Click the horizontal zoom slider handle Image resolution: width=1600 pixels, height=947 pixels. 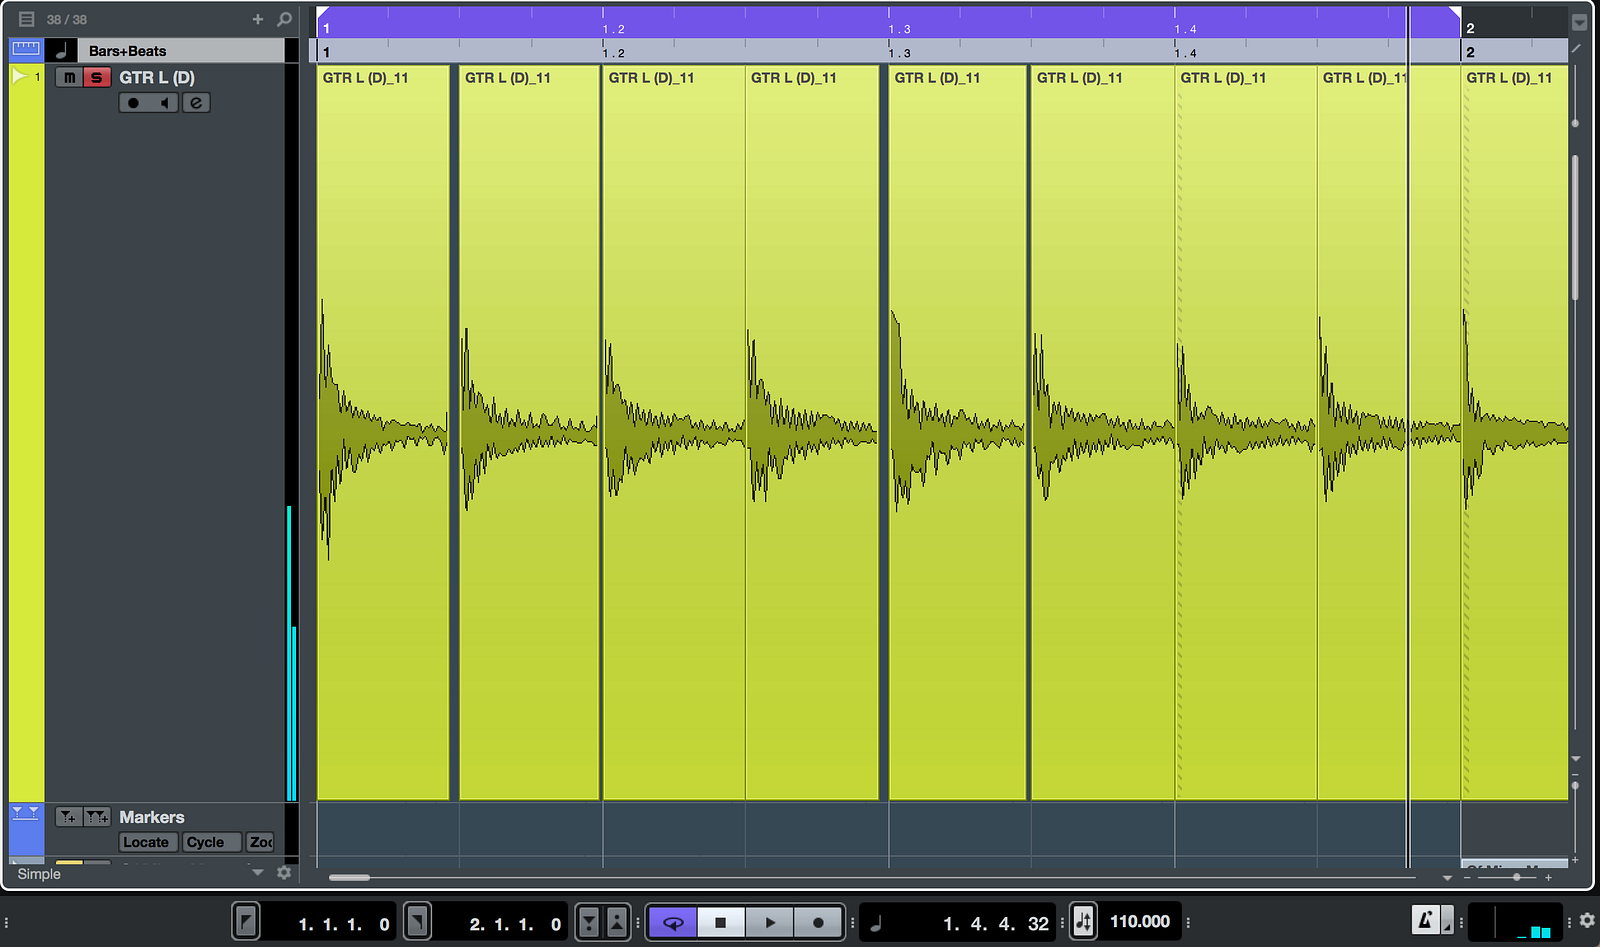pyautogui.click(x=1517, y=877)
